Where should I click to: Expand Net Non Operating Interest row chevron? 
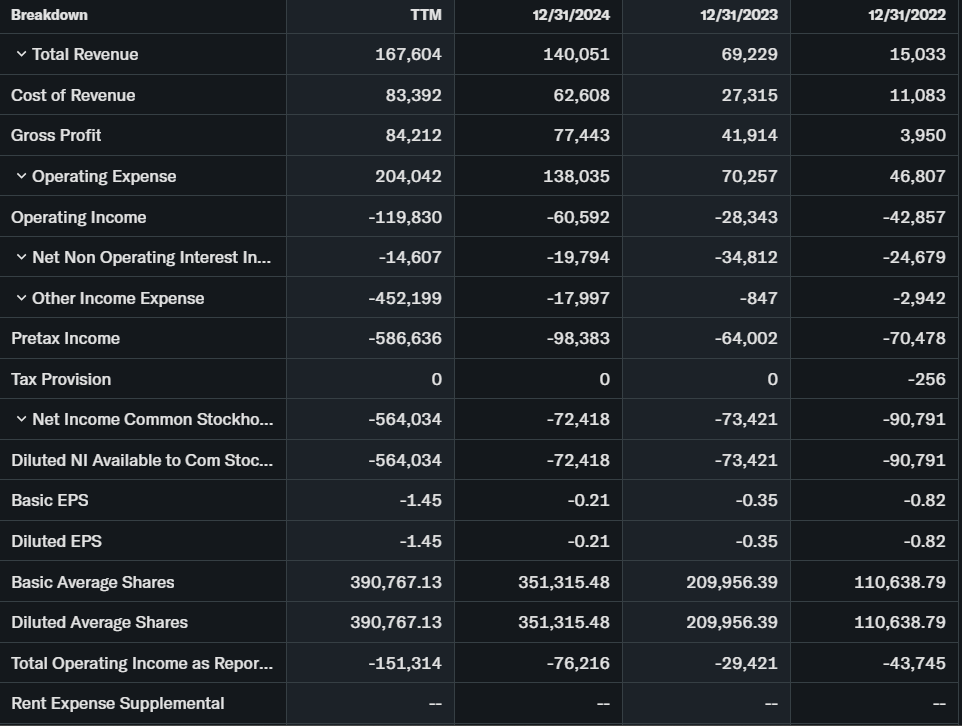pyautogui.click(x=21, y=257)
